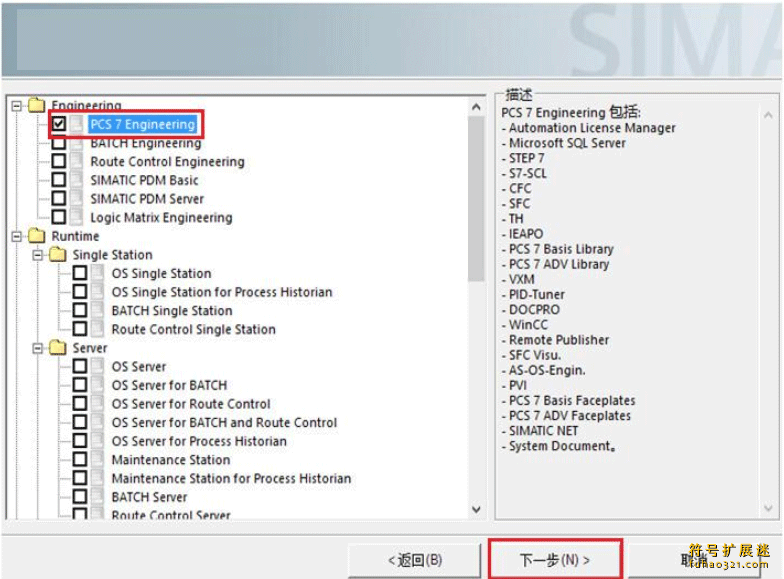Click icon beside OS Server for Process Historian
Image resolution: width=784 pixels, height=579 pixels.
tap(98, 441)
